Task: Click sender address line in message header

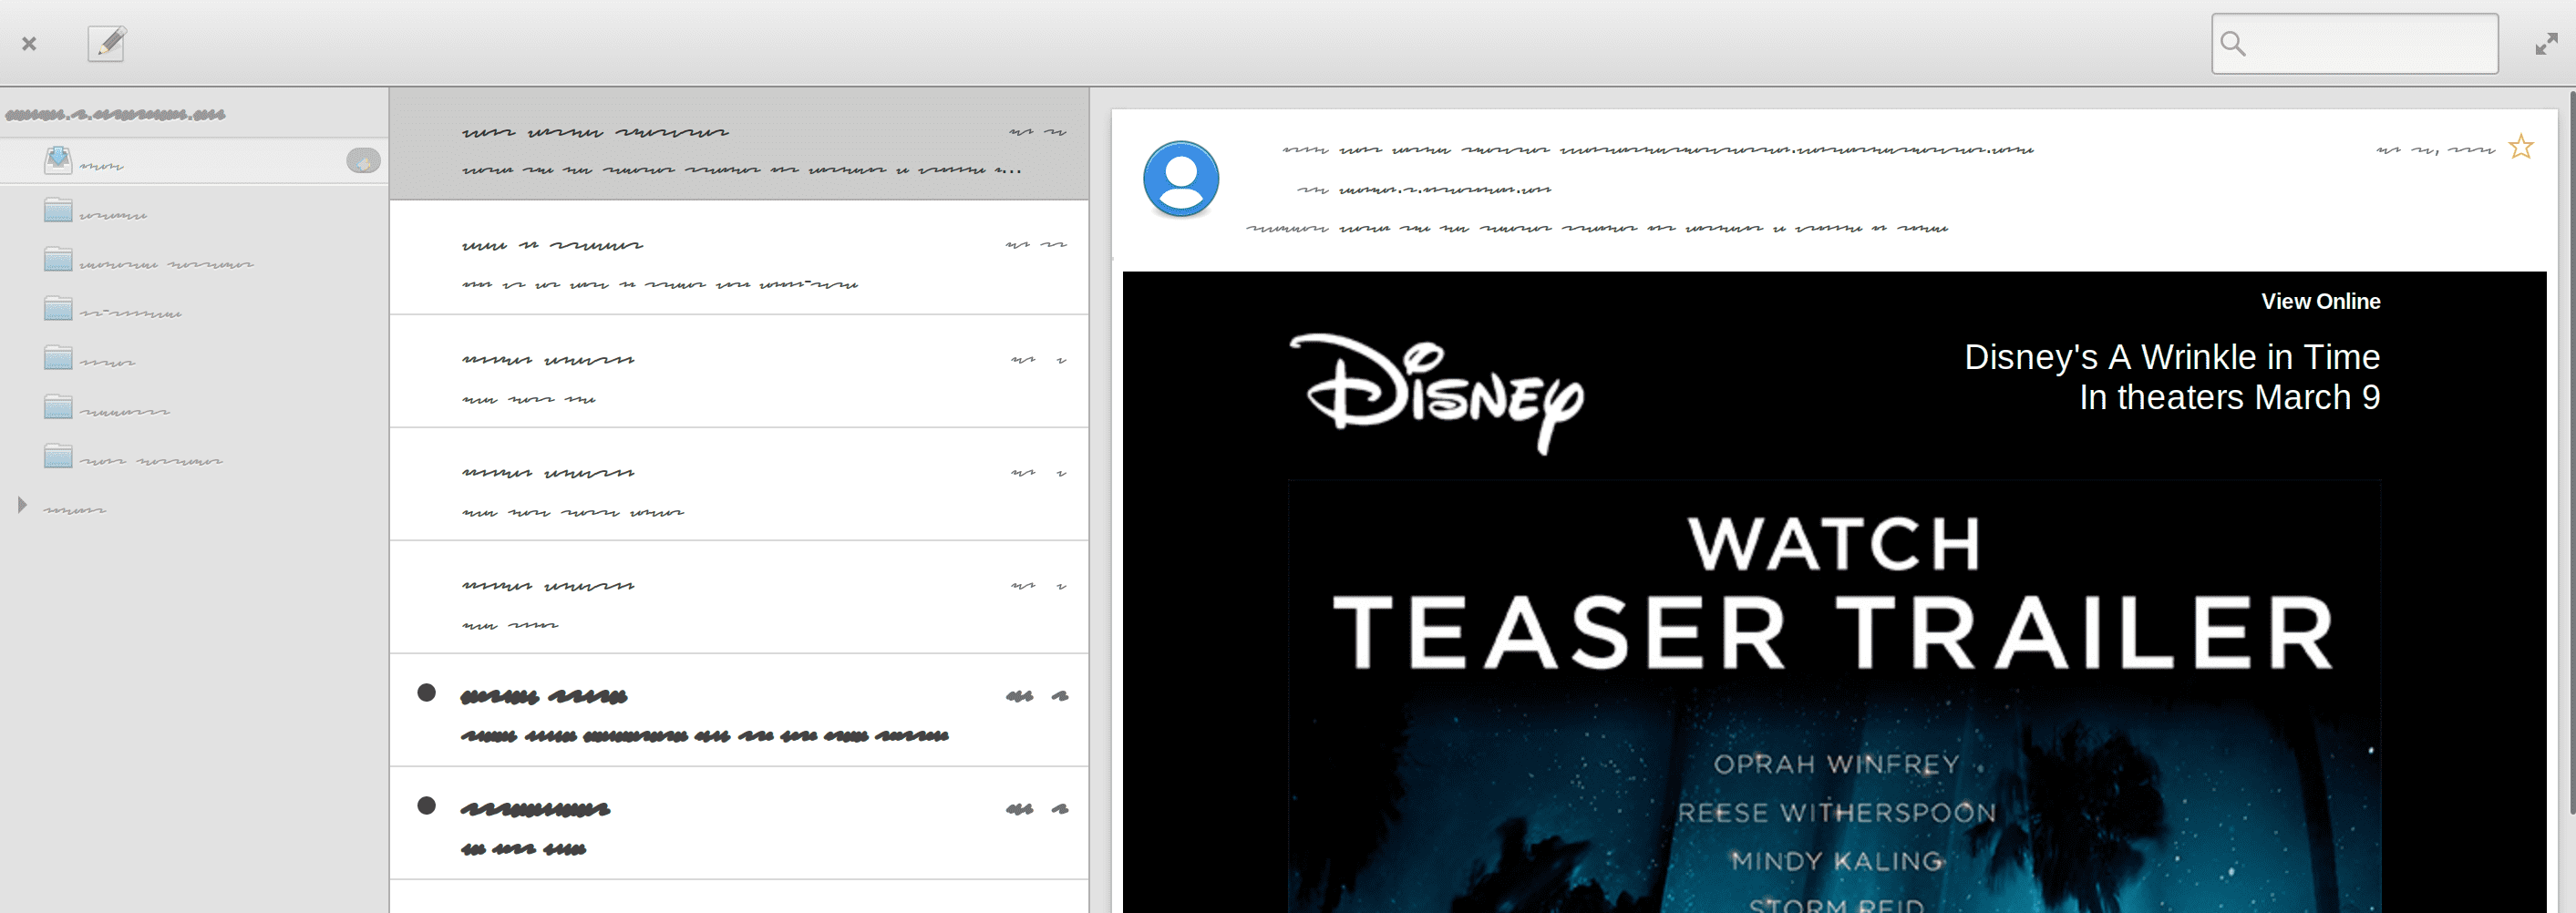Action: click(1658, 150)
